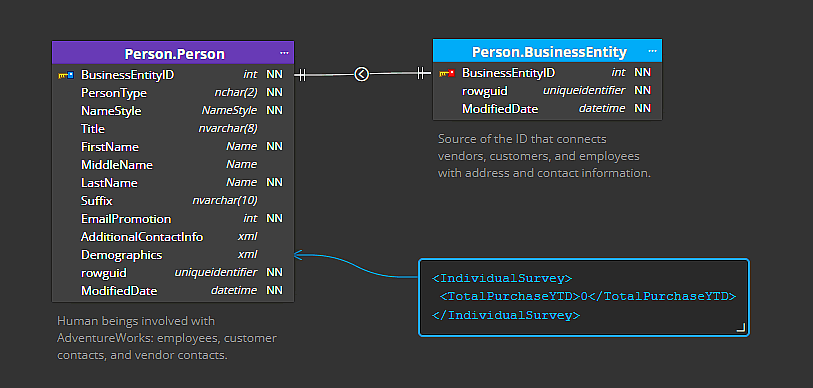Click the BusinessEntity description about ID source
813x388 pixels.
544,156
